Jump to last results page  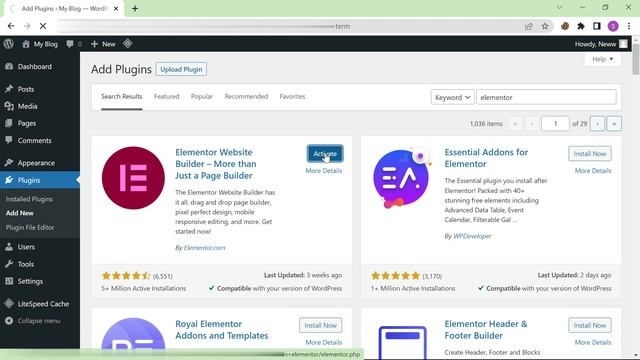(614, 124)
